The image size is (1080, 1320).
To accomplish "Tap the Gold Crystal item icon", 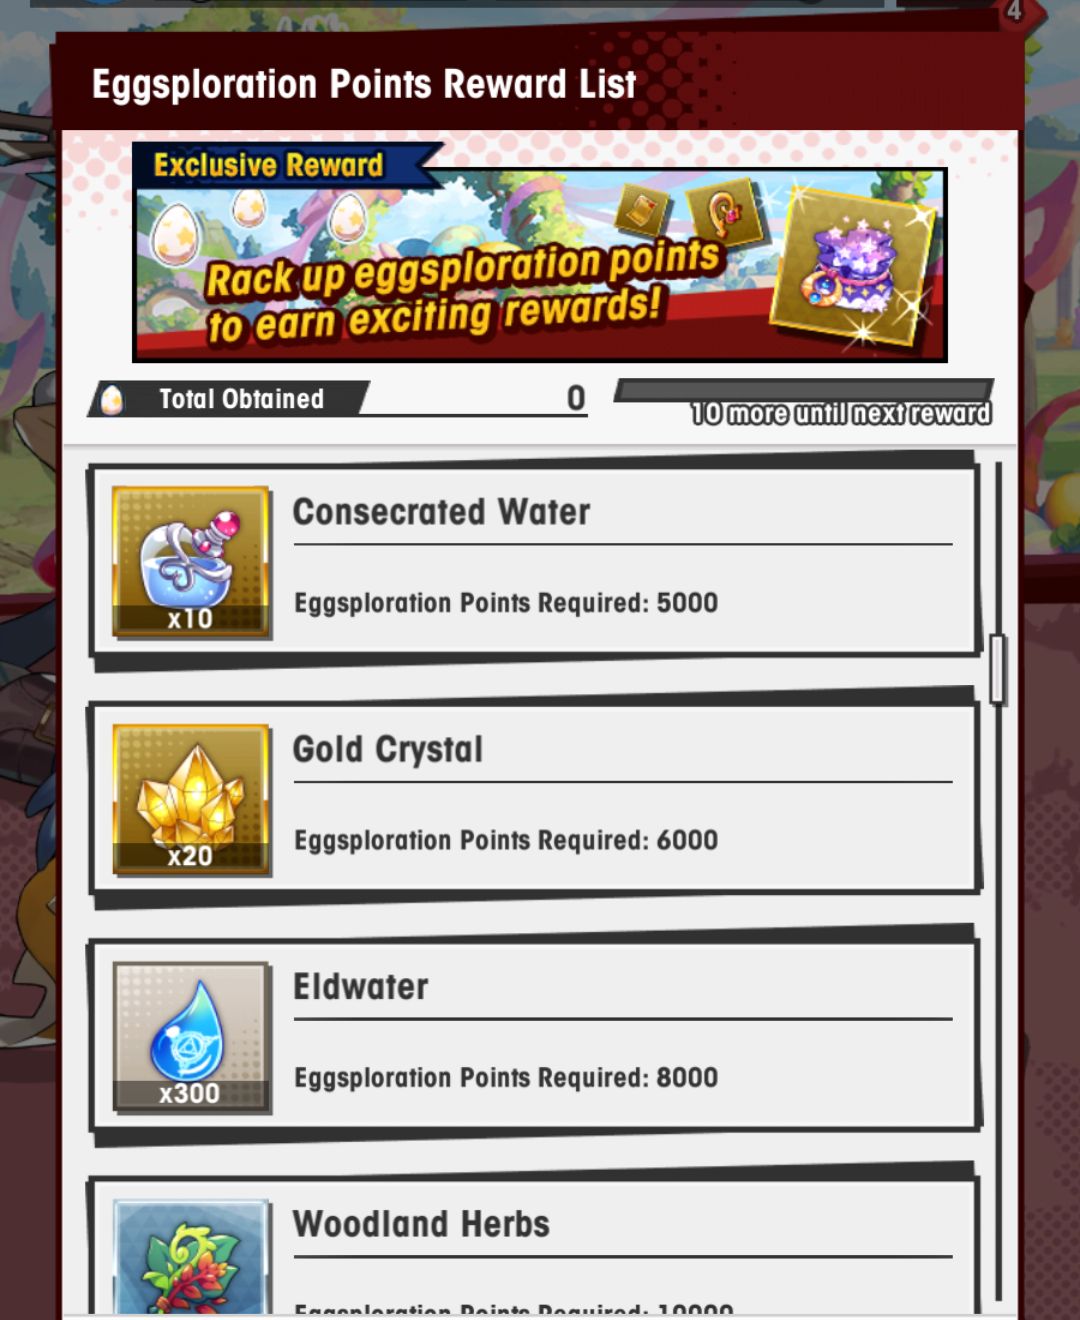I will pyautogui.click(x=191, y=799).
